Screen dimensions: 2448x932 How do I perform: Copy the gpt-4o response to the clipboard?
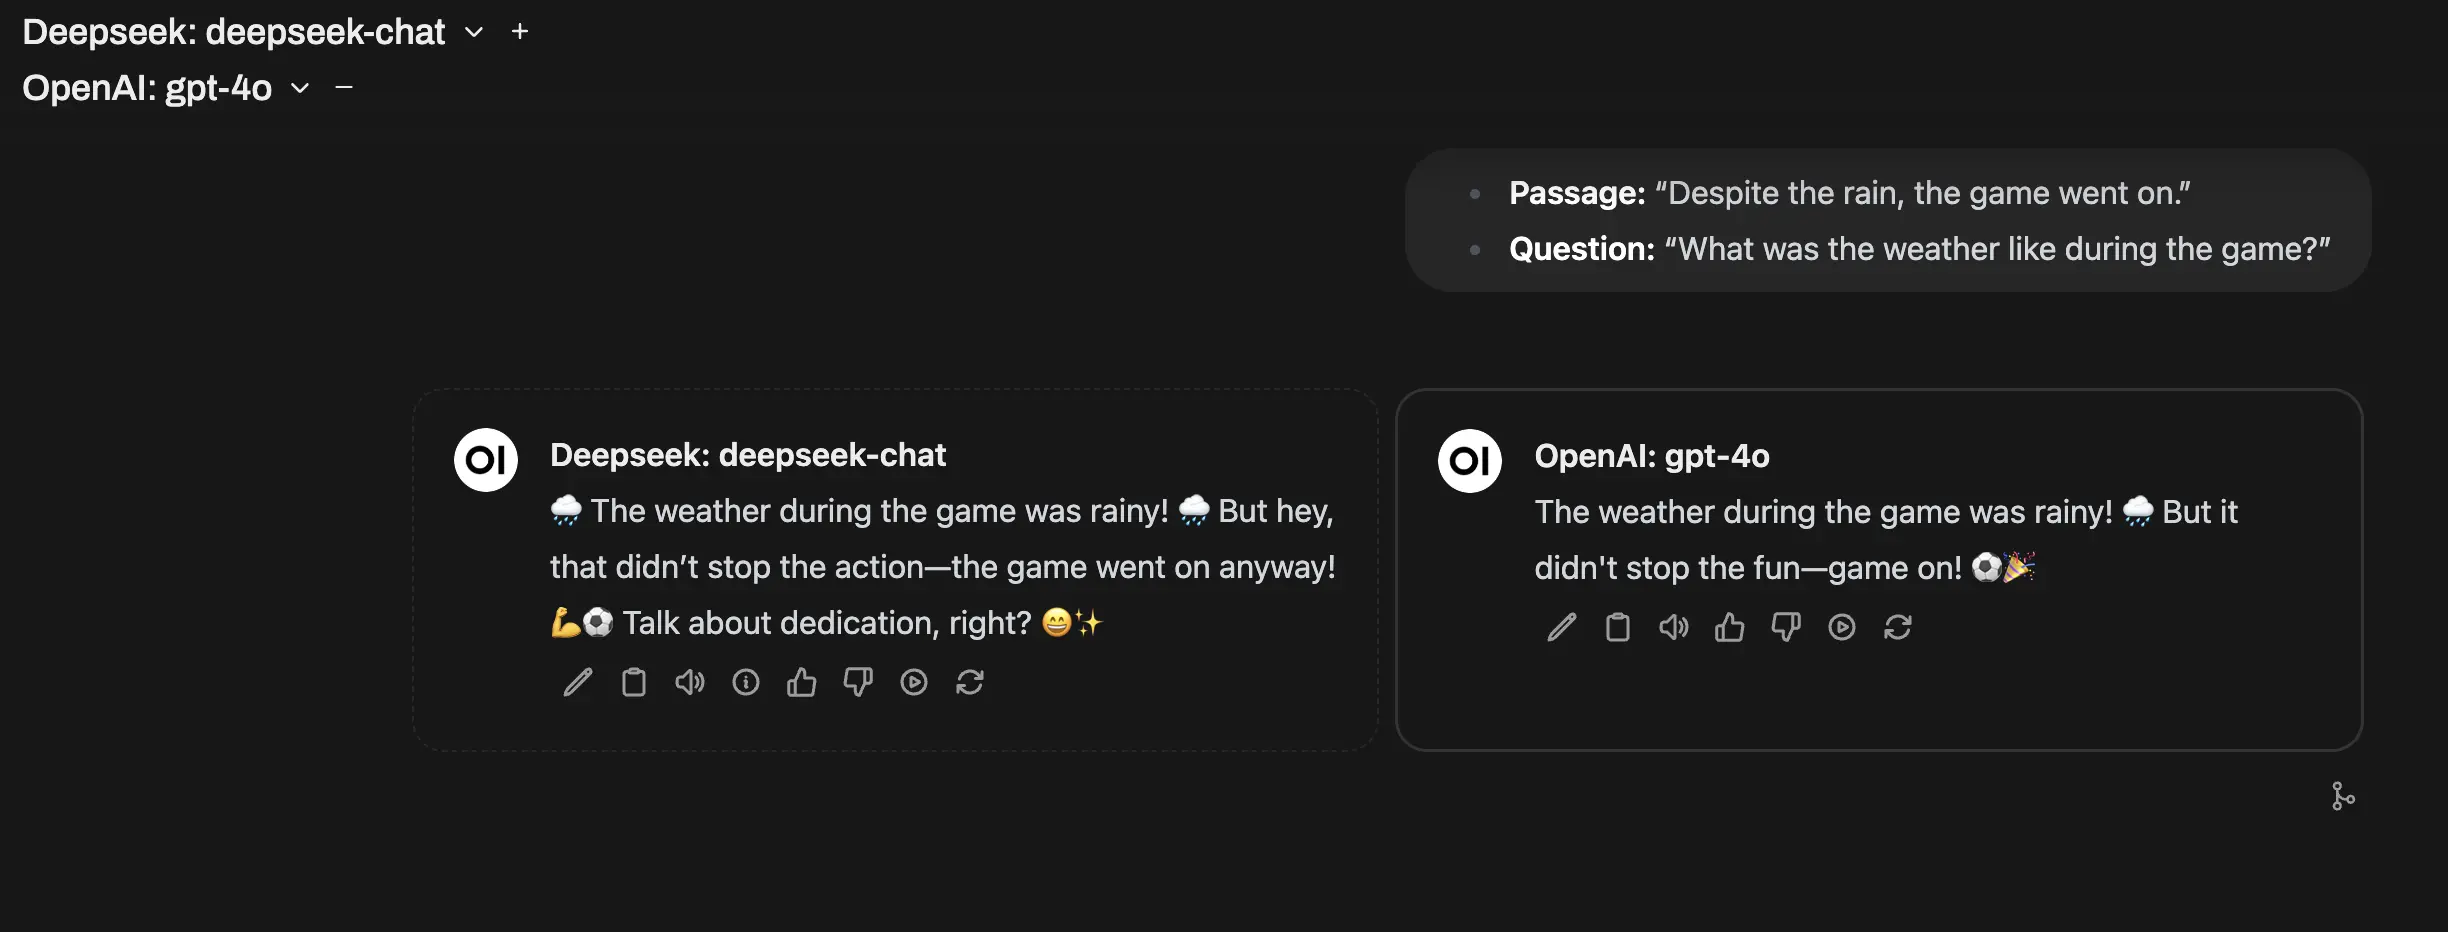point(1618,627)
